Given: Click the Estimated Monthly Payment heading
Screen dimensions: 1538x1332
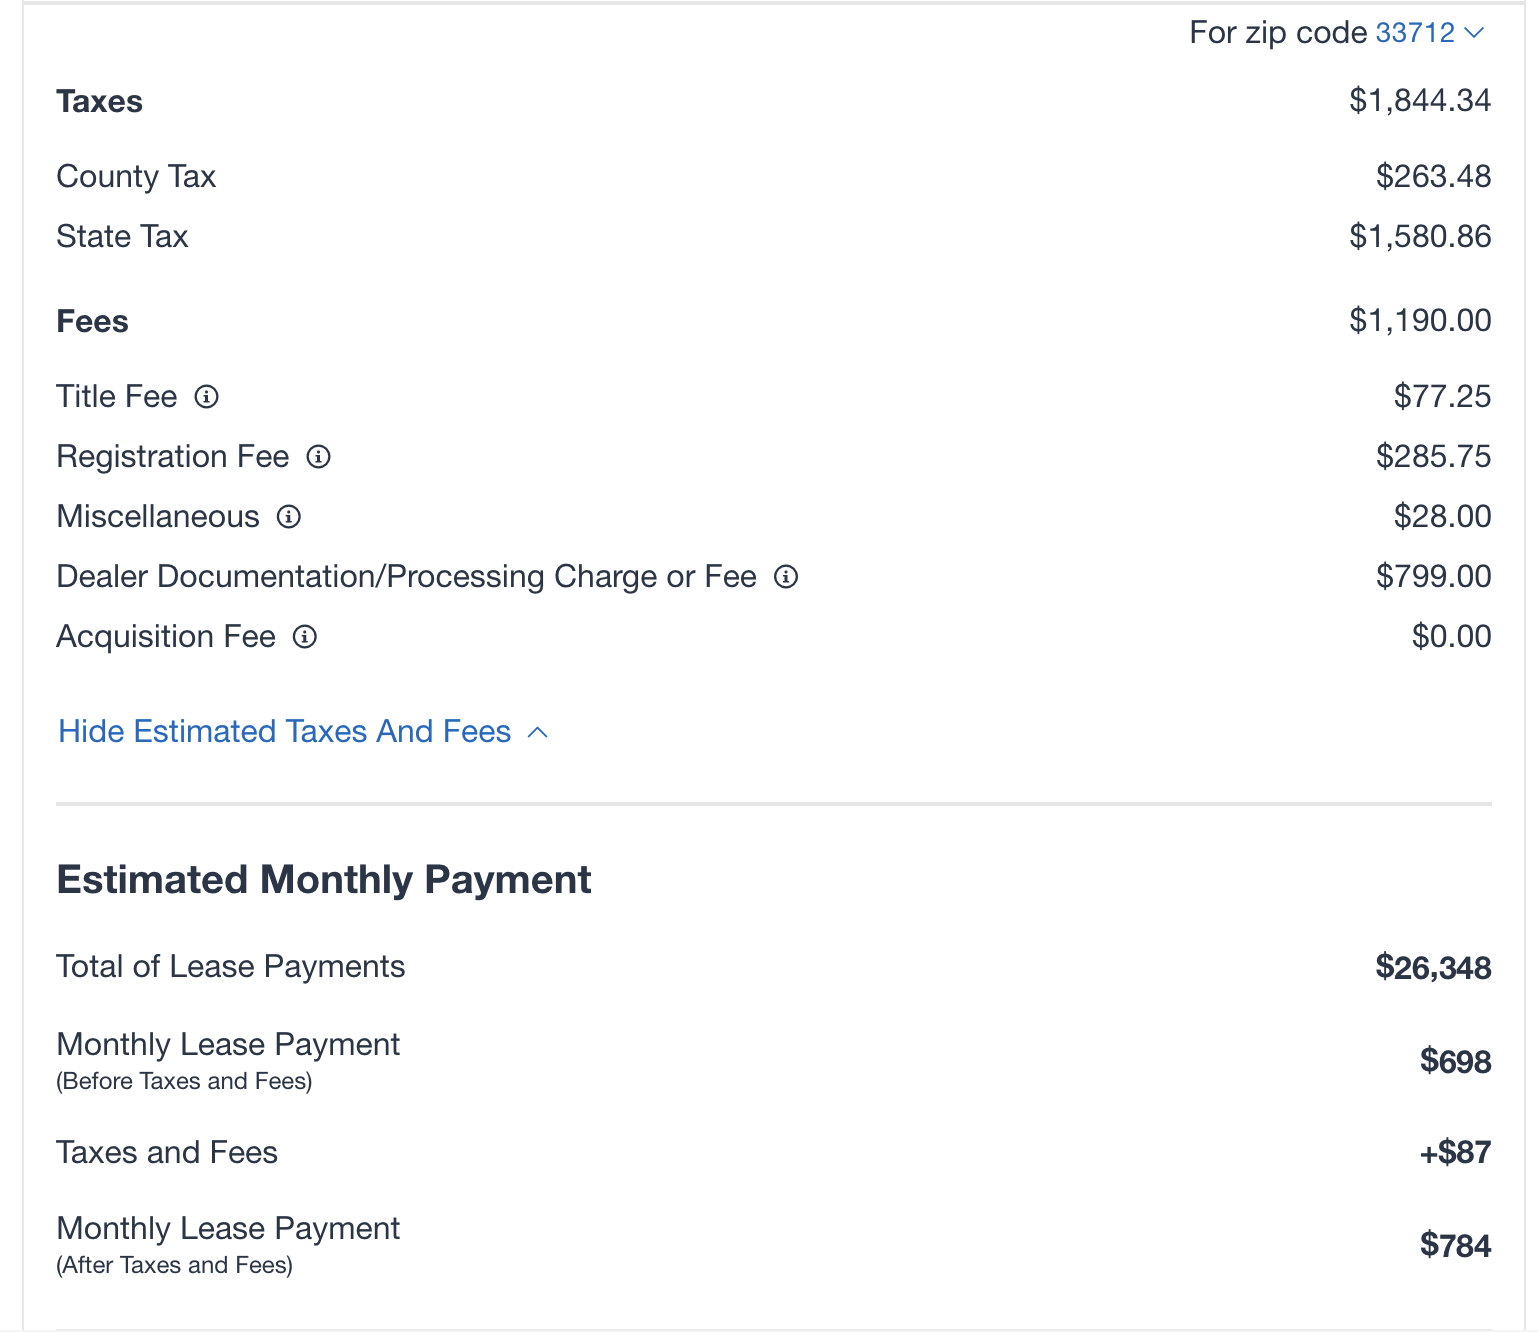Looking at the screenshot, I should point(324,880).
